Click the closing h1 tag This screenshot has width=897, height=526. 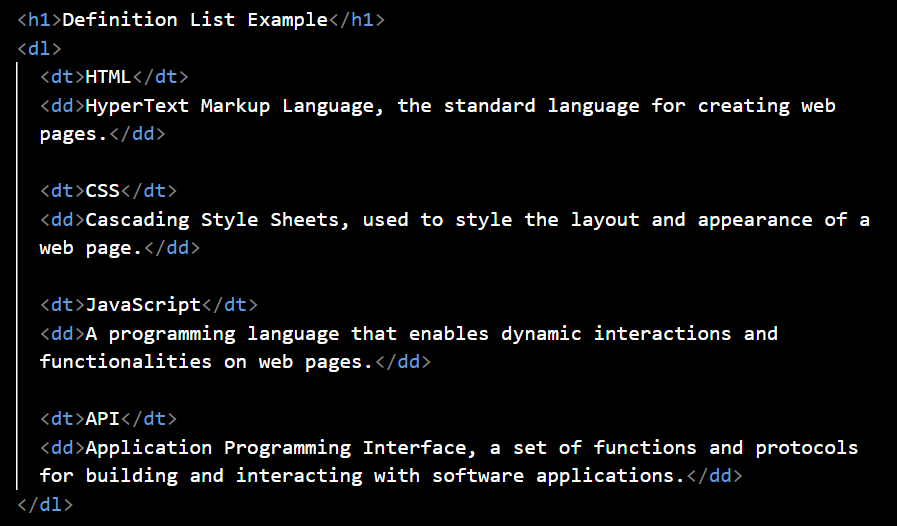(357, 20)
